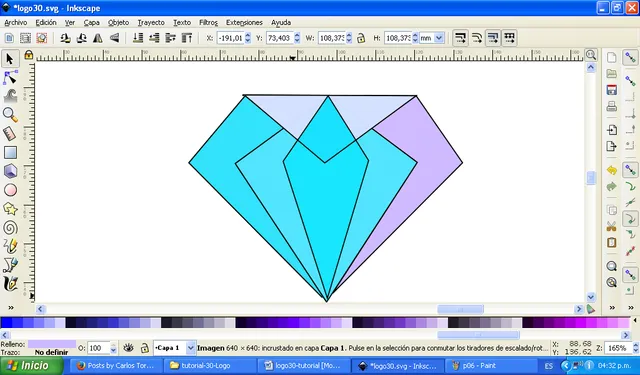The width and height of the screenshot is (640, 375).
Task: Toggle Capa 1 layer lock
Action: pos(144,348)
